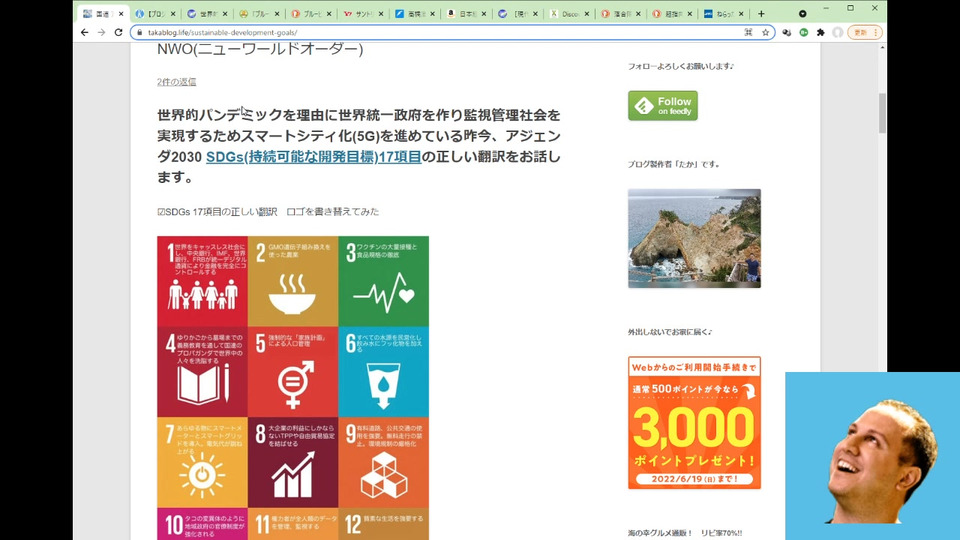Click the browser forward arrow
The image size is (960, 540).
click(x=101, y=32)
